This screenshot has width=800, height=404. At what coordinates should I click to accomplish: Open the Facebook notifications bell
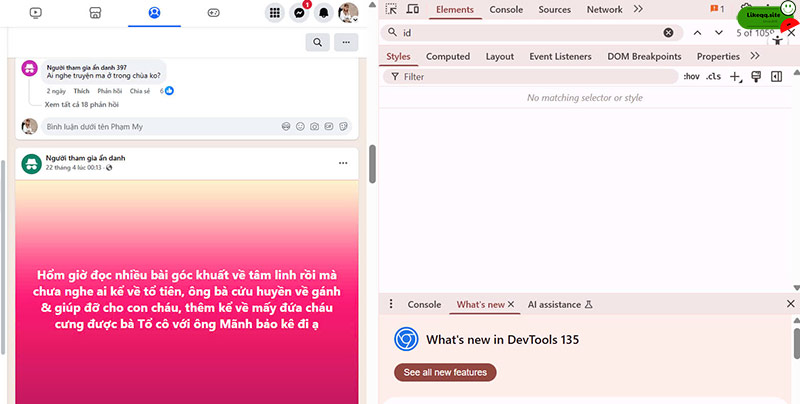(323, 13)
